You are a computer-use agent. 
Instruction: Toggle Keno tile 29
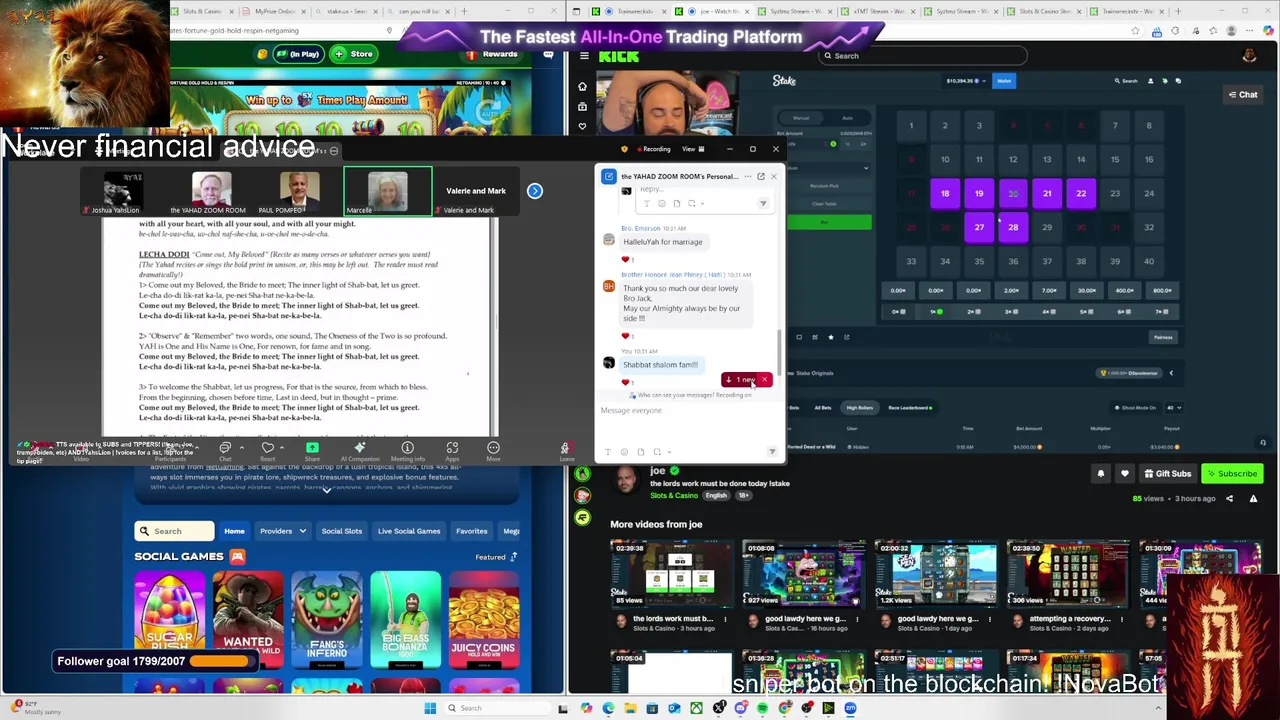1047,227
